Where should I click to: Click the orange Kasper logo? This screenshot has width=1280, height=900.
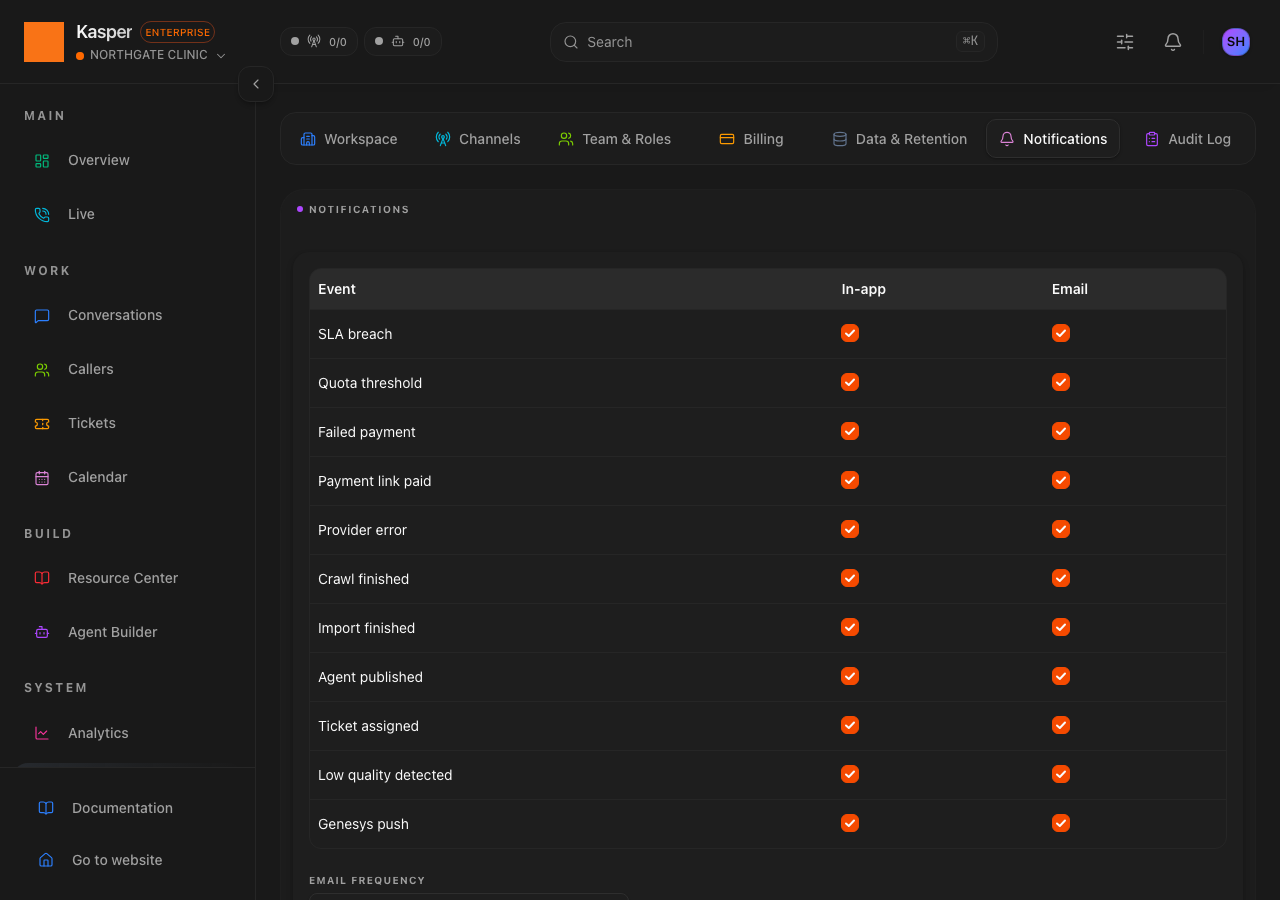click(x=44, y=42)
